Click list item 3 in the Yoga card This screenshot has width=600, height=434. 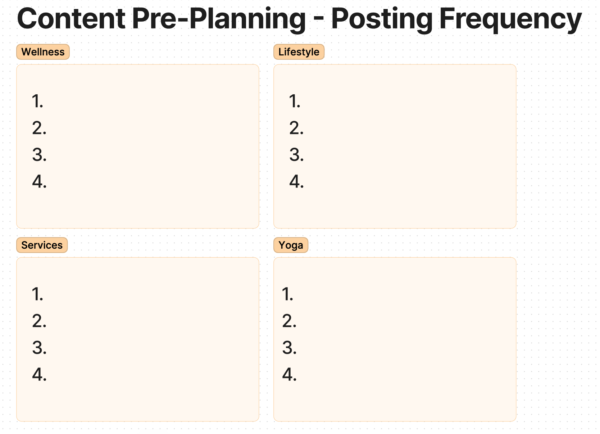tap(289, 348)
